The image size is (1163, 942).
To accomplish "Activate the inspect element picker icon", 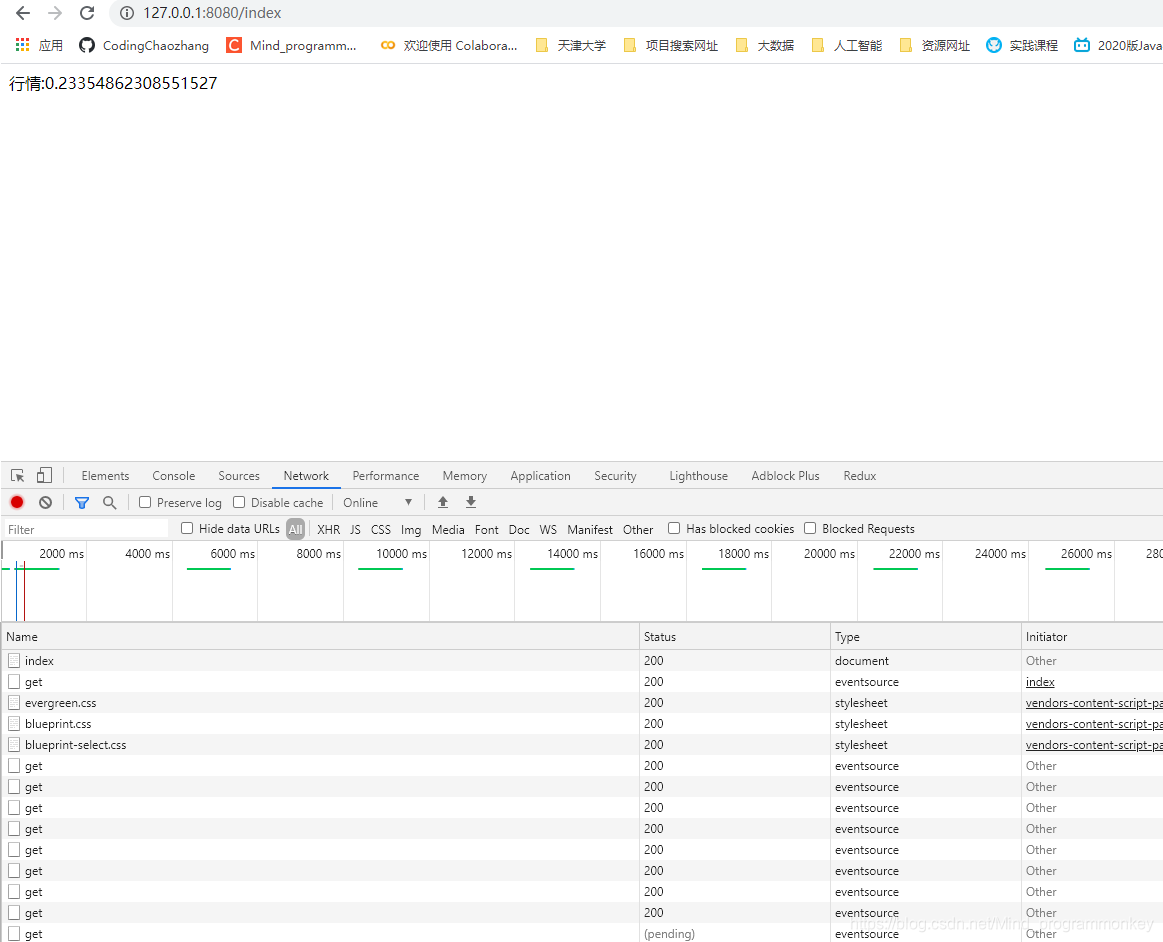I will click(x=18, y=475).
